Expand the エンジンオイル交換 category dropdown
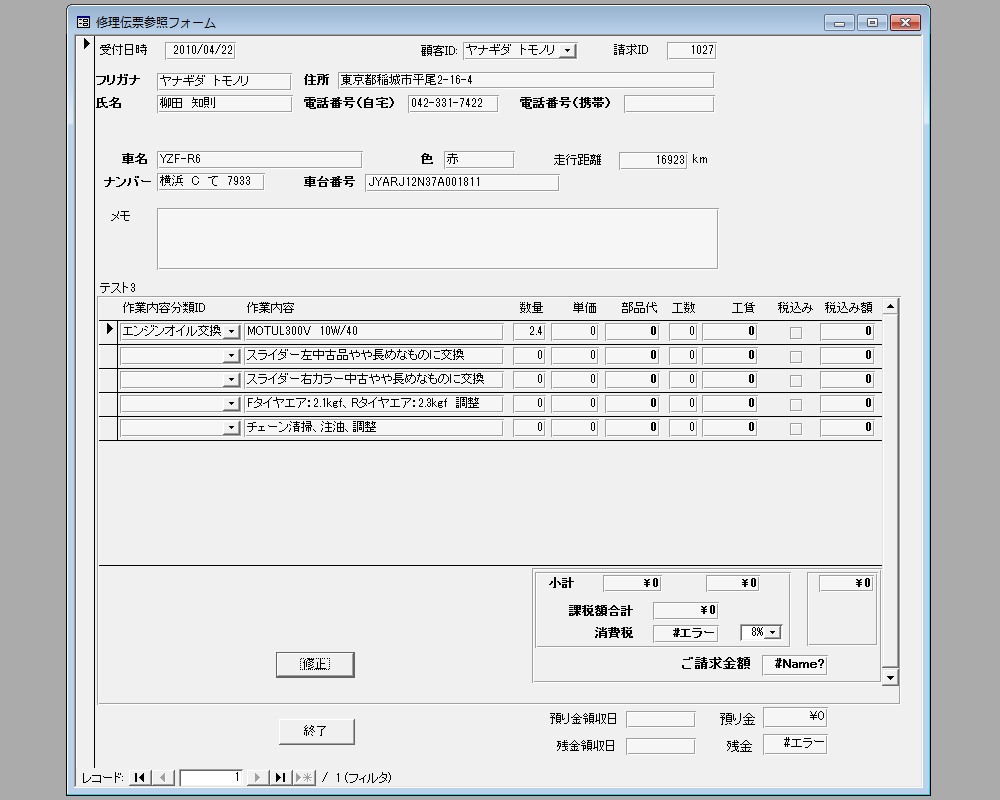1000x800 pixels. click(x=231, y=332)
